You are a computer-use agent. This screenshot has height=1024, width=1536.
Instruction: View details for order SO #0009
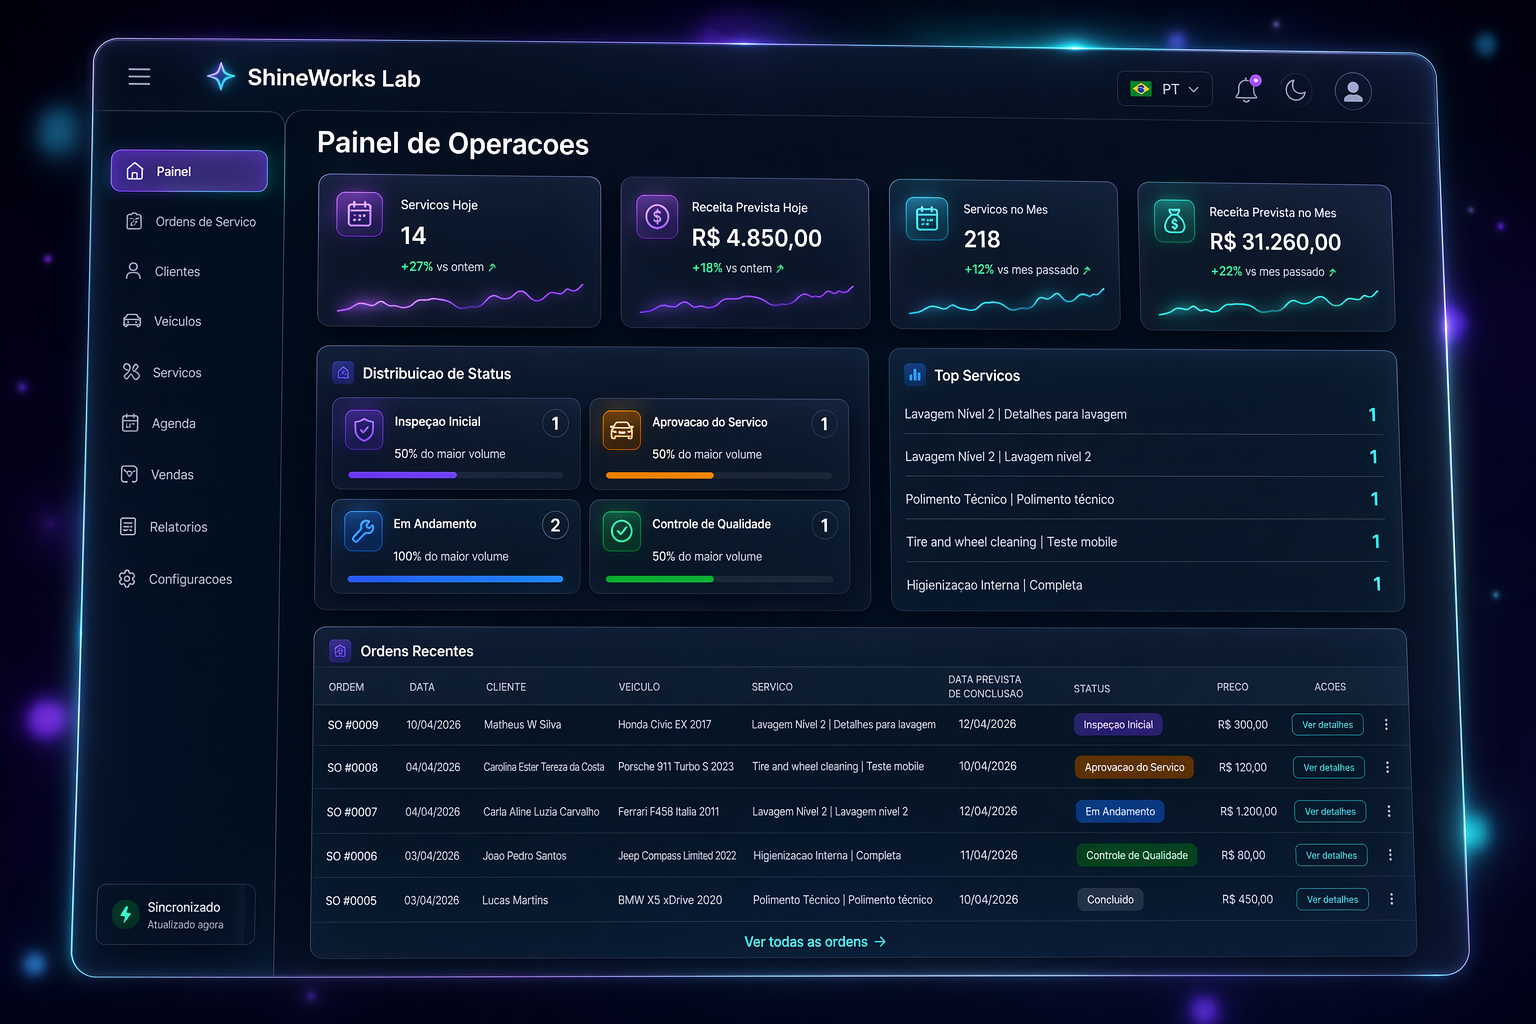tap(1328, 725)
